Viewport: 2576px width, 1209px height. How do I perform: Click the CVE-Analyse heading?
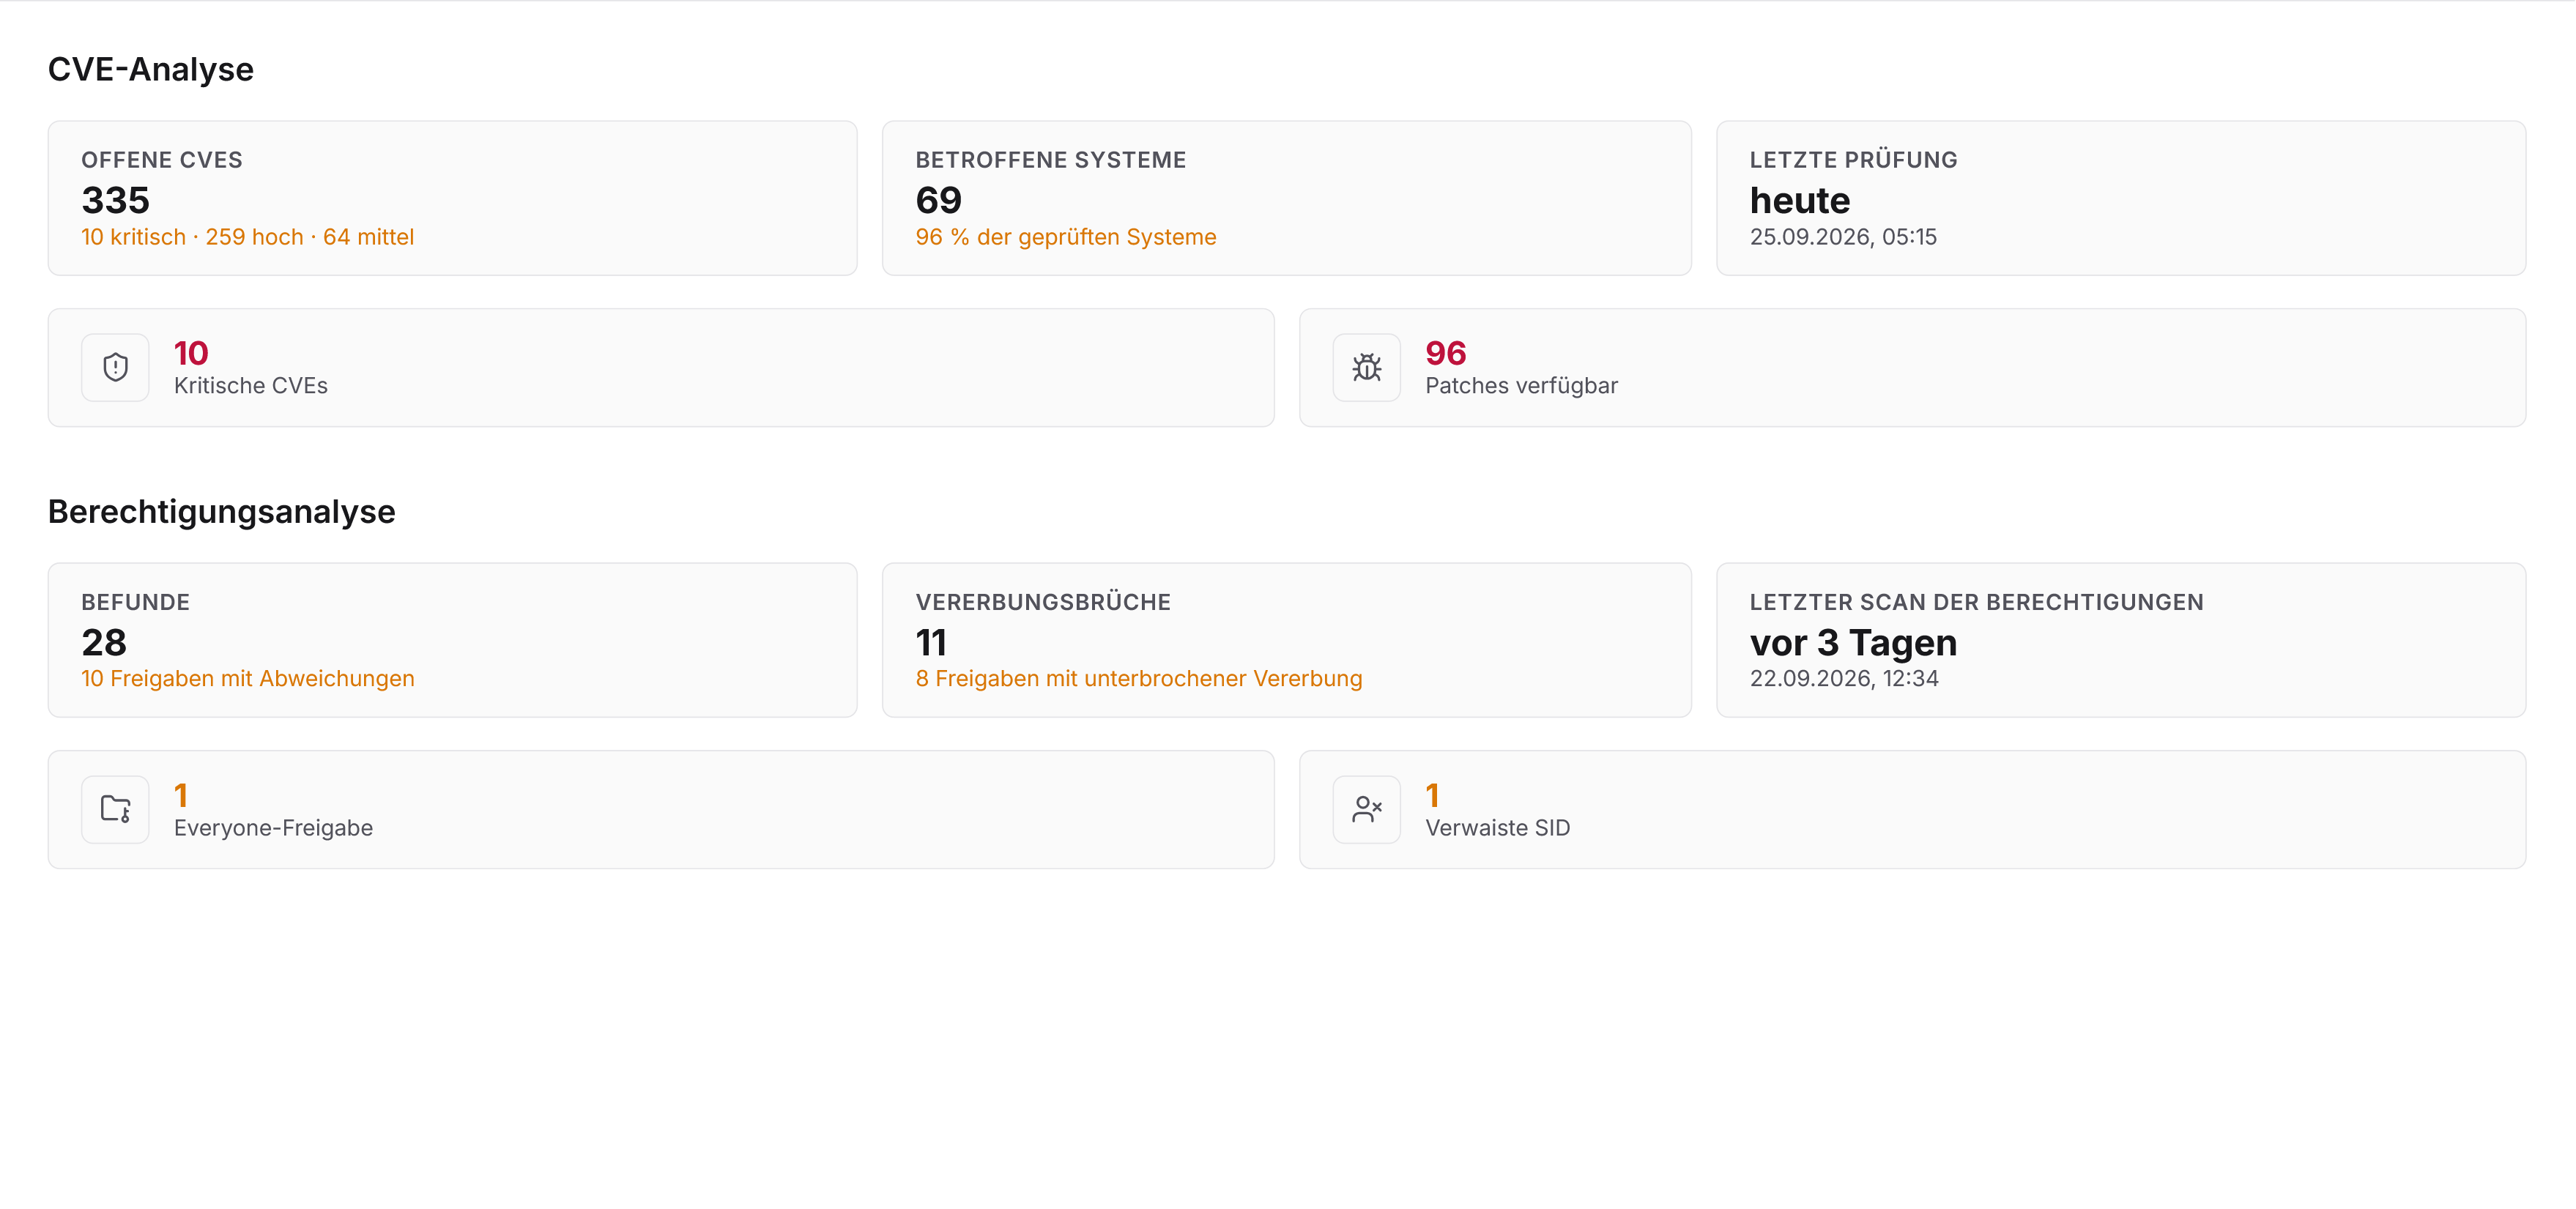151,69
